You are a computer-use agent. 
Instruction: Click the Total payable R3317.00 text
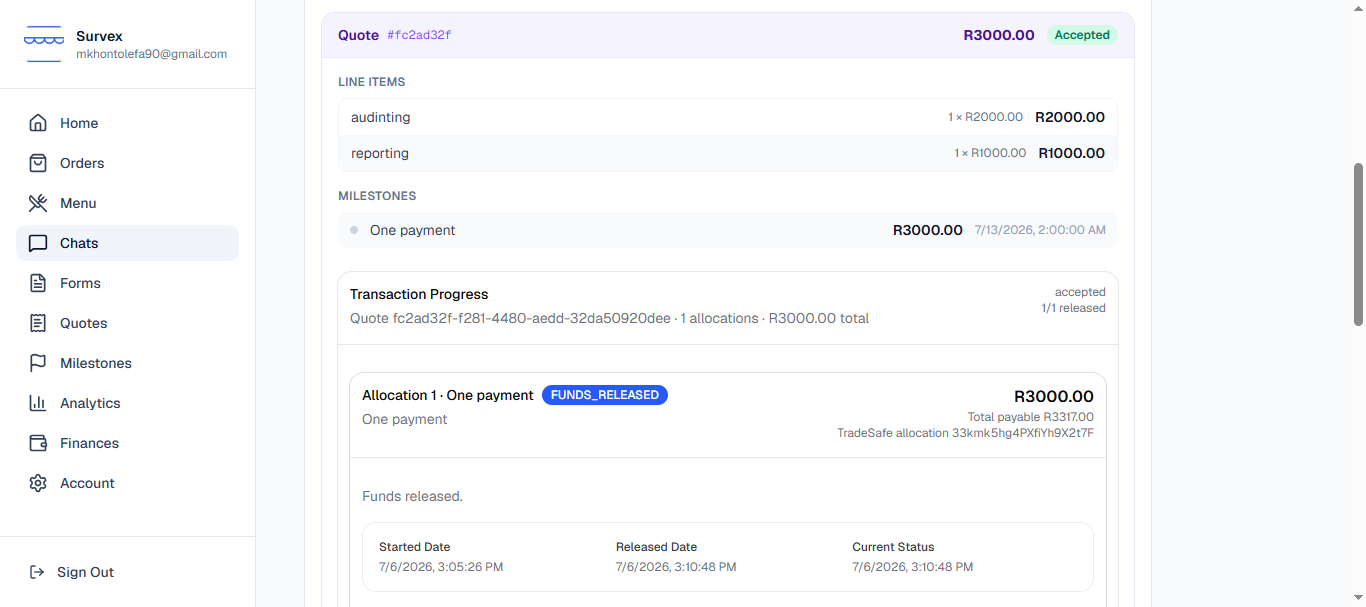tap(1031, 417)
